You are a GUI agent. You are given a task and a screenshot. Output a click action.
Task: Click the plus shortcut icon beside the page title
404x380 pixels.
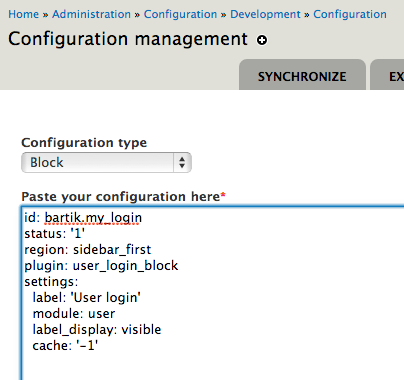pos(262,40)
